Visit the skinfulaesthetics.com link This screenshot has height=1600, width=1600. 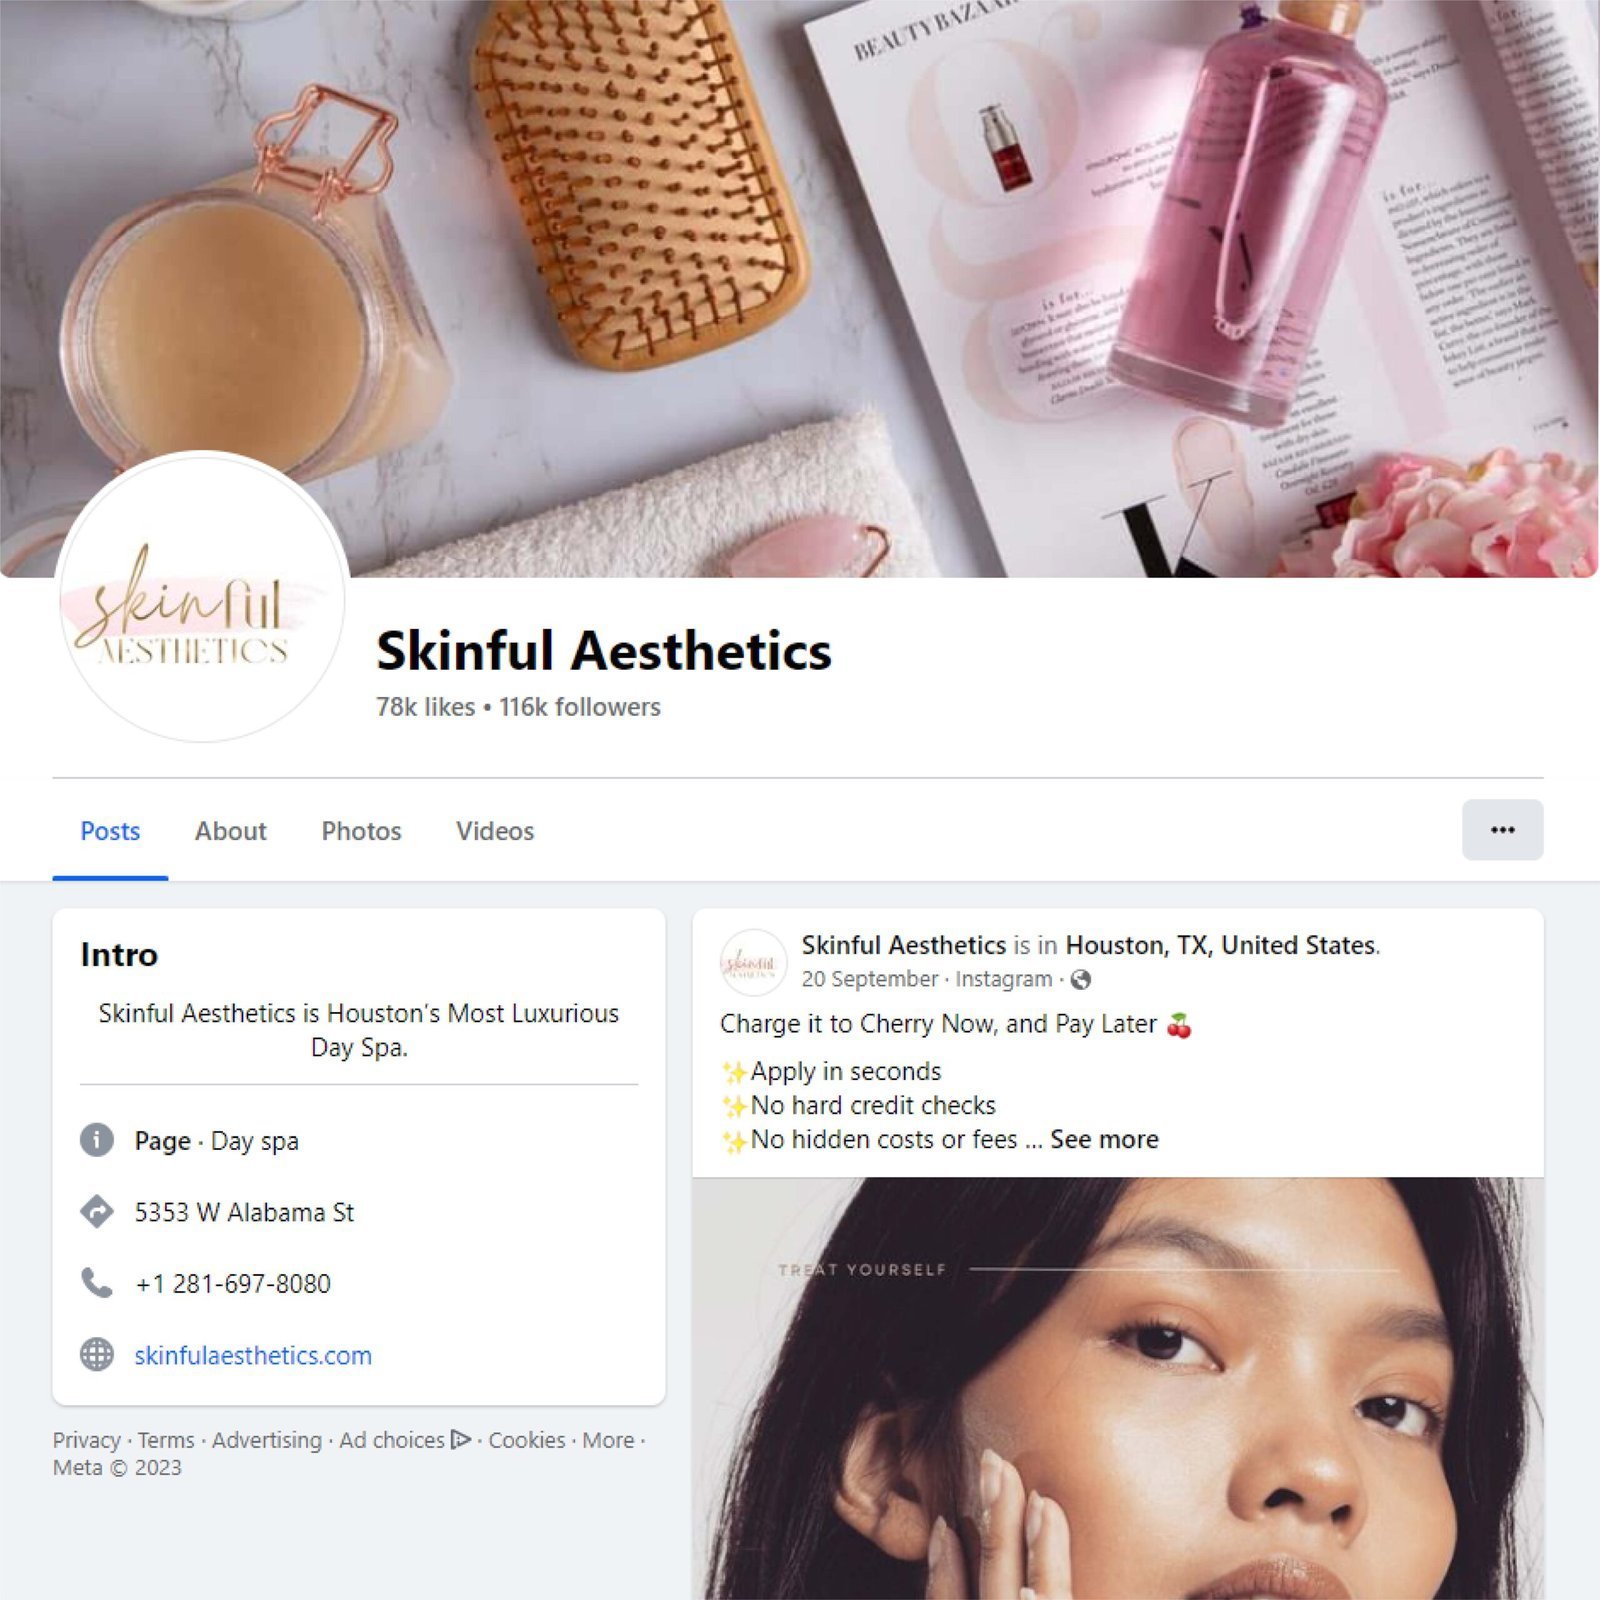click(x=253, y=1355)
